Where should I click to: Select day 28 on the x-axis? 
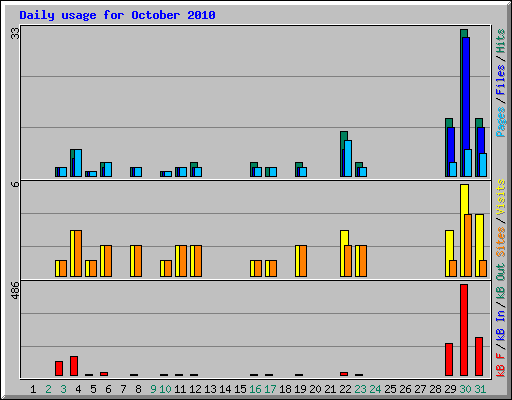tap(435, 389)
